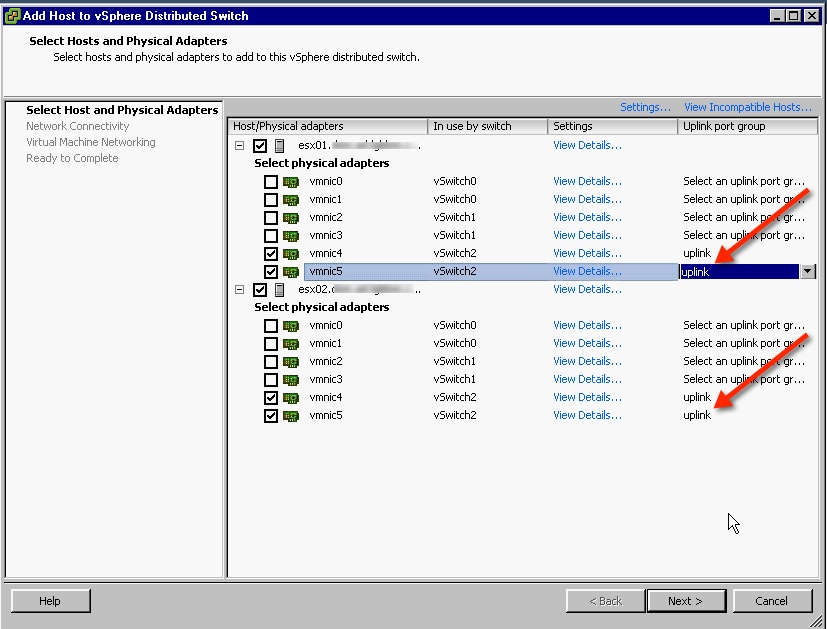The image size is (827, 629).
Task: Open View Details for esx01 host
Action: coord(587,146)
